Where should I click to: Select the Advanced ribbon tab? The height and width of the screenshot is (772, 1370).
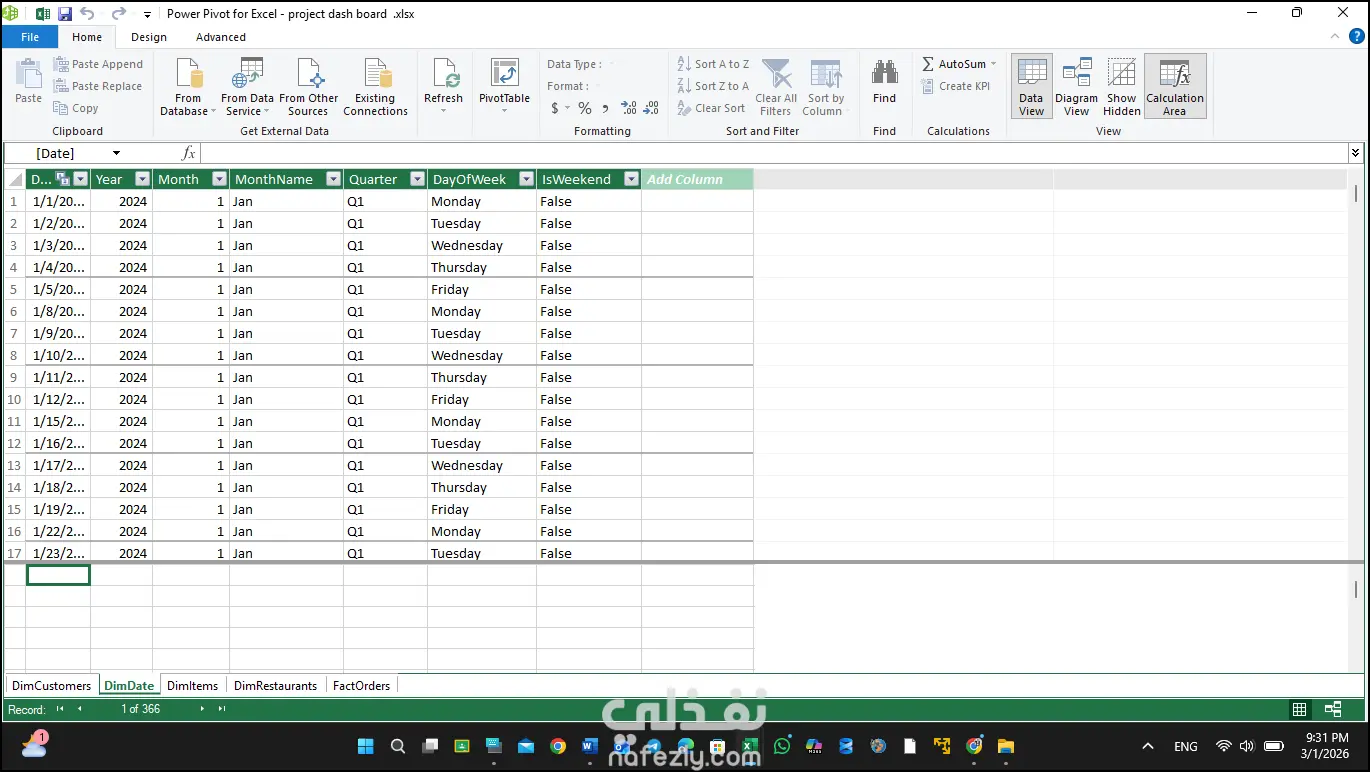221,37
